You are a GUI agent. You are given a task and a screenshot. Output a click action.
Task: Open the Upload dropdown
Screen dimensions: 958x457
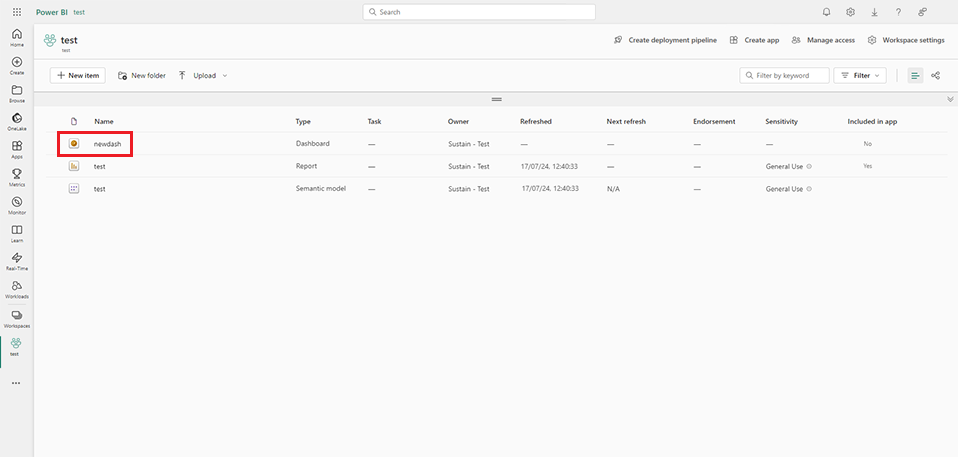click(203, 75)
